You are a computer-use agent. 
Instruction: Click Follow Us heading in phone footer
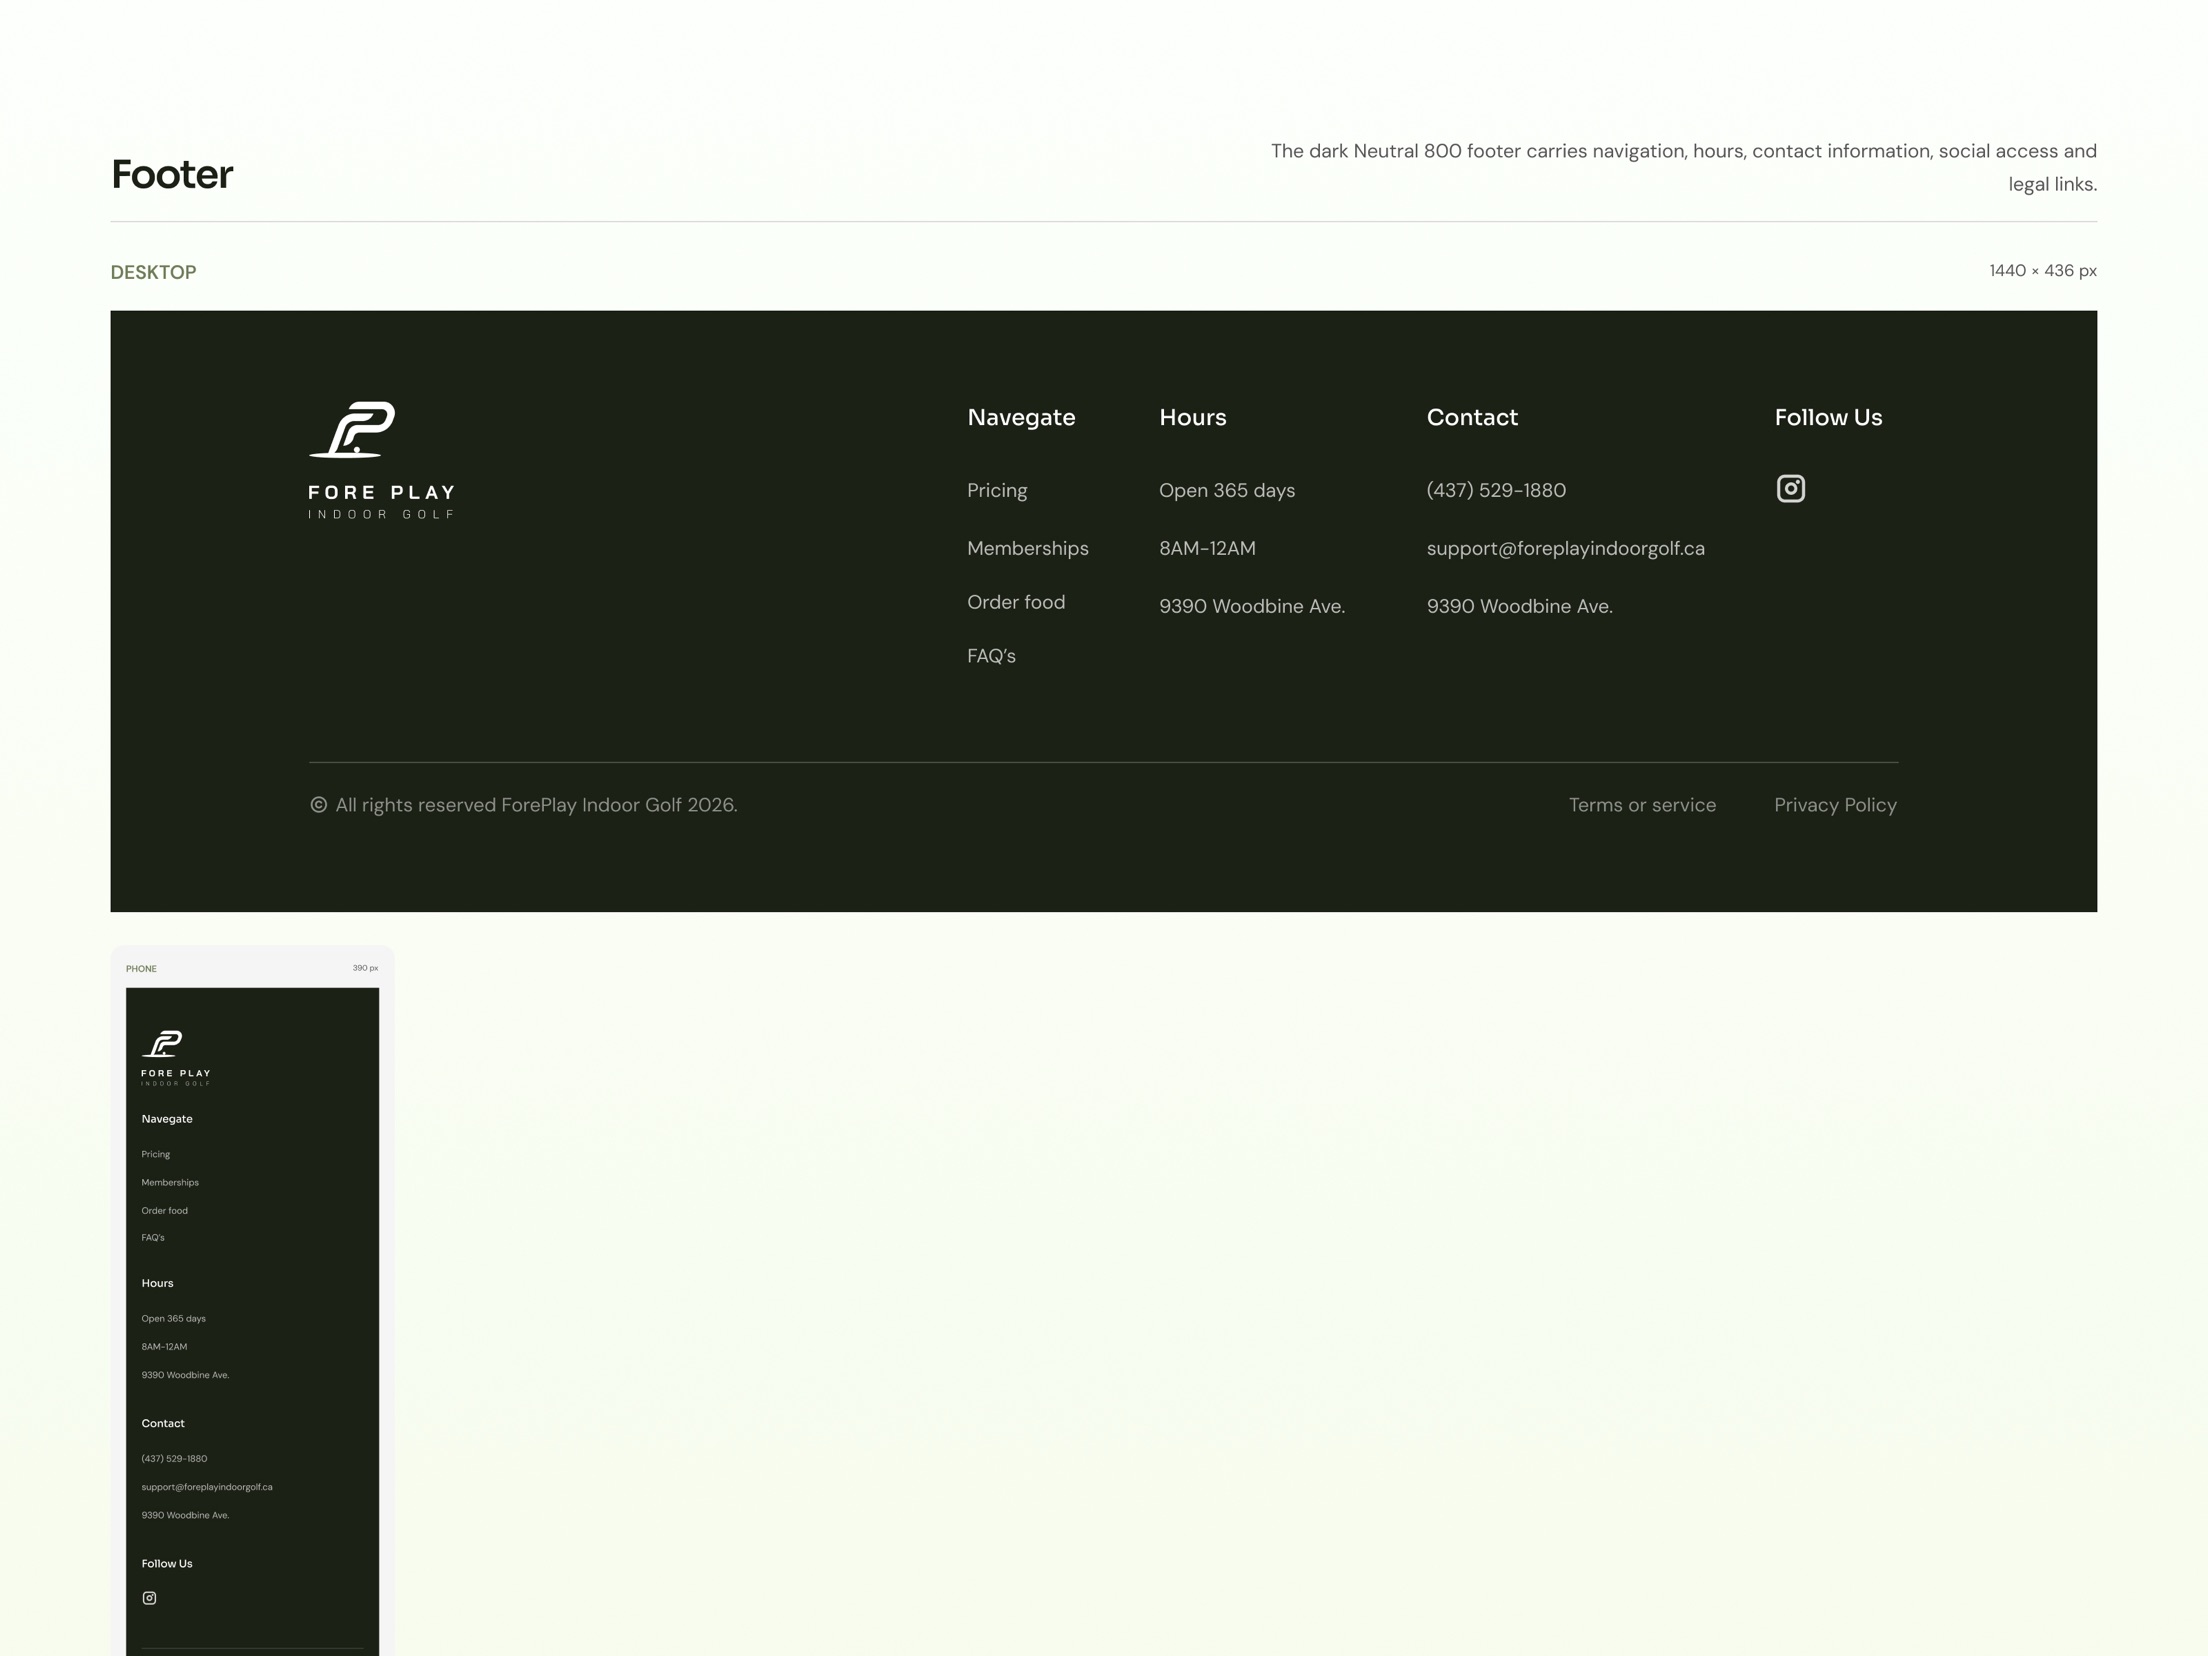coord(167,1564)
